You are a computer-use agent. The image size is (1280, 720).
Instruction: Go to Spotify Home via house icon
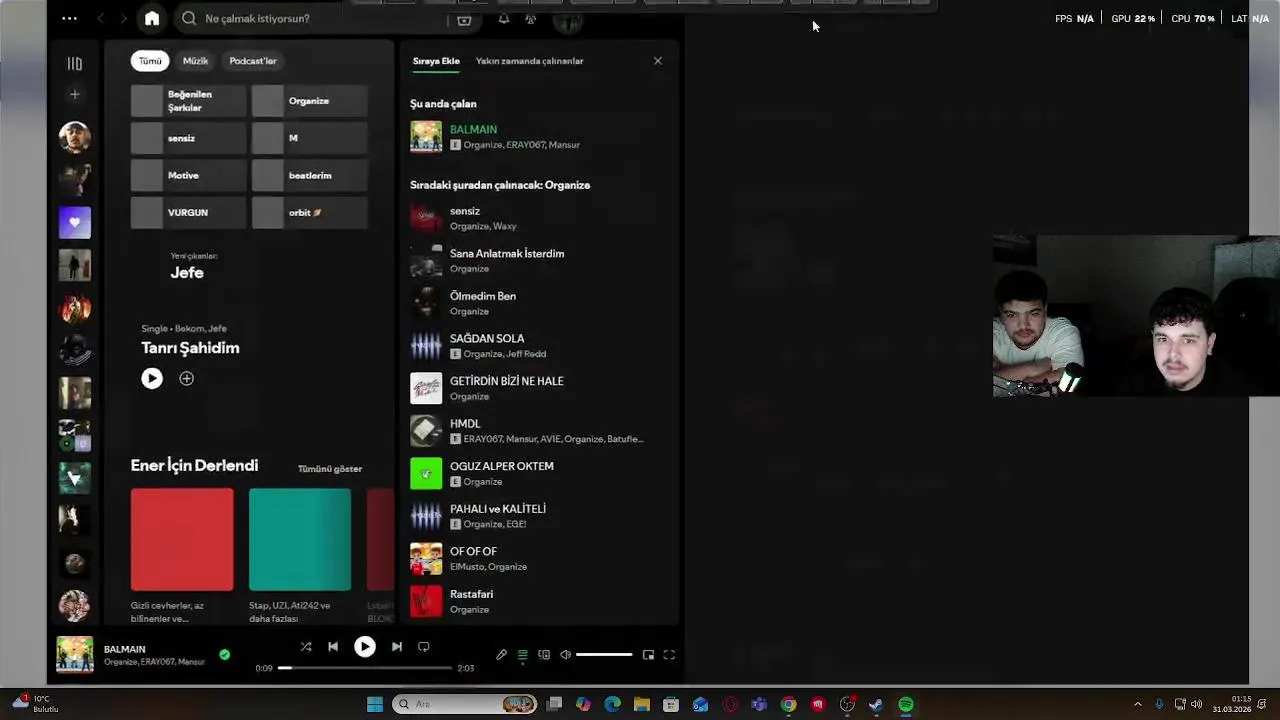click(152, 18)
